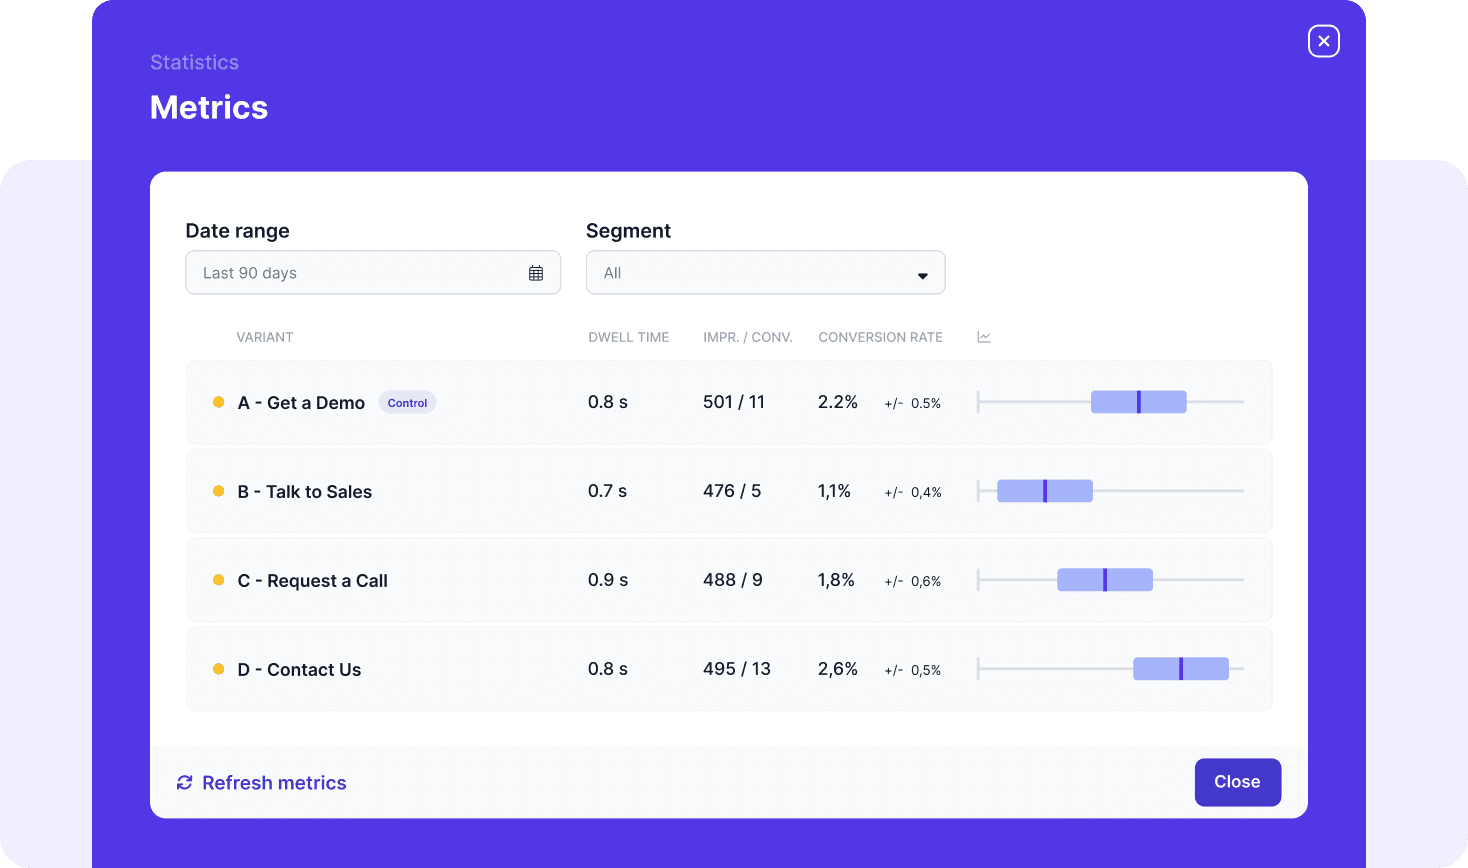Close the Metrics dialog via X icon
The image size is (1468, 868).
tap(1323, 41)
